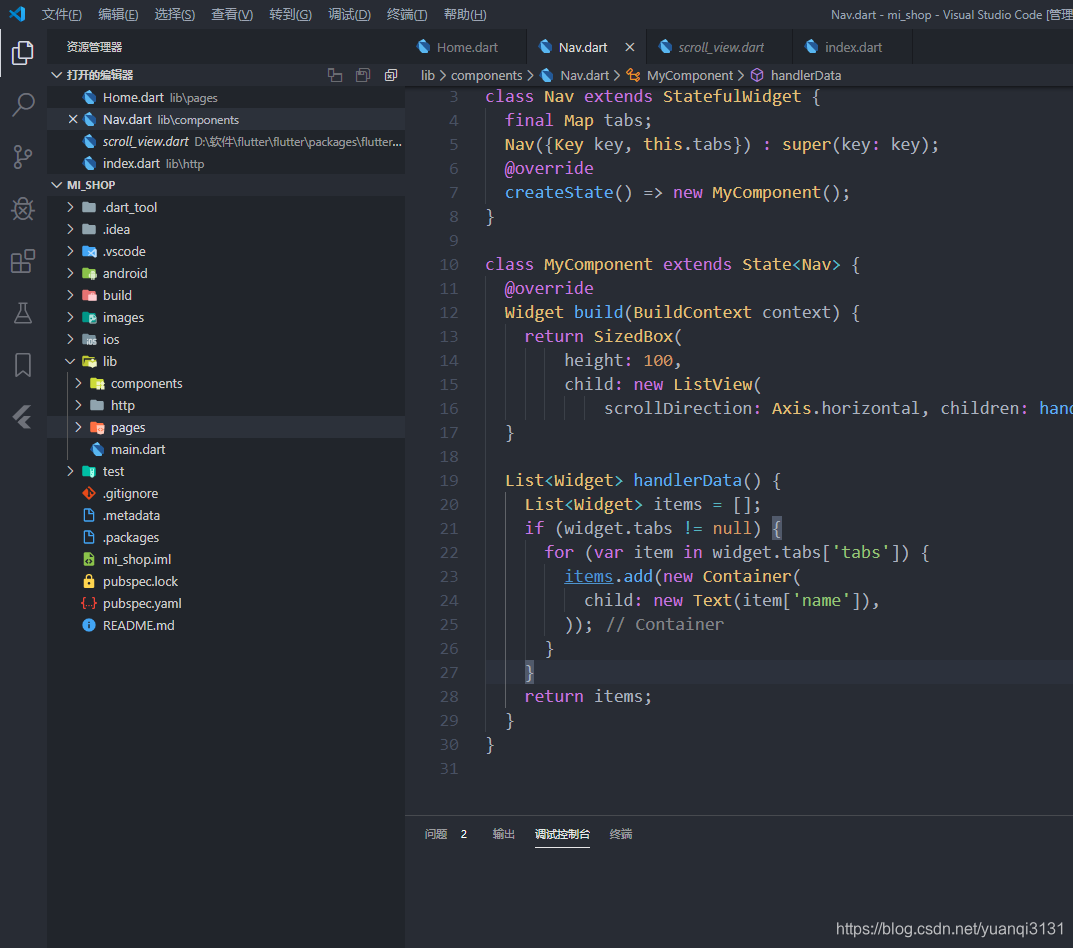Click handlerData in the breadcrumb

click(x=805, y=75)
